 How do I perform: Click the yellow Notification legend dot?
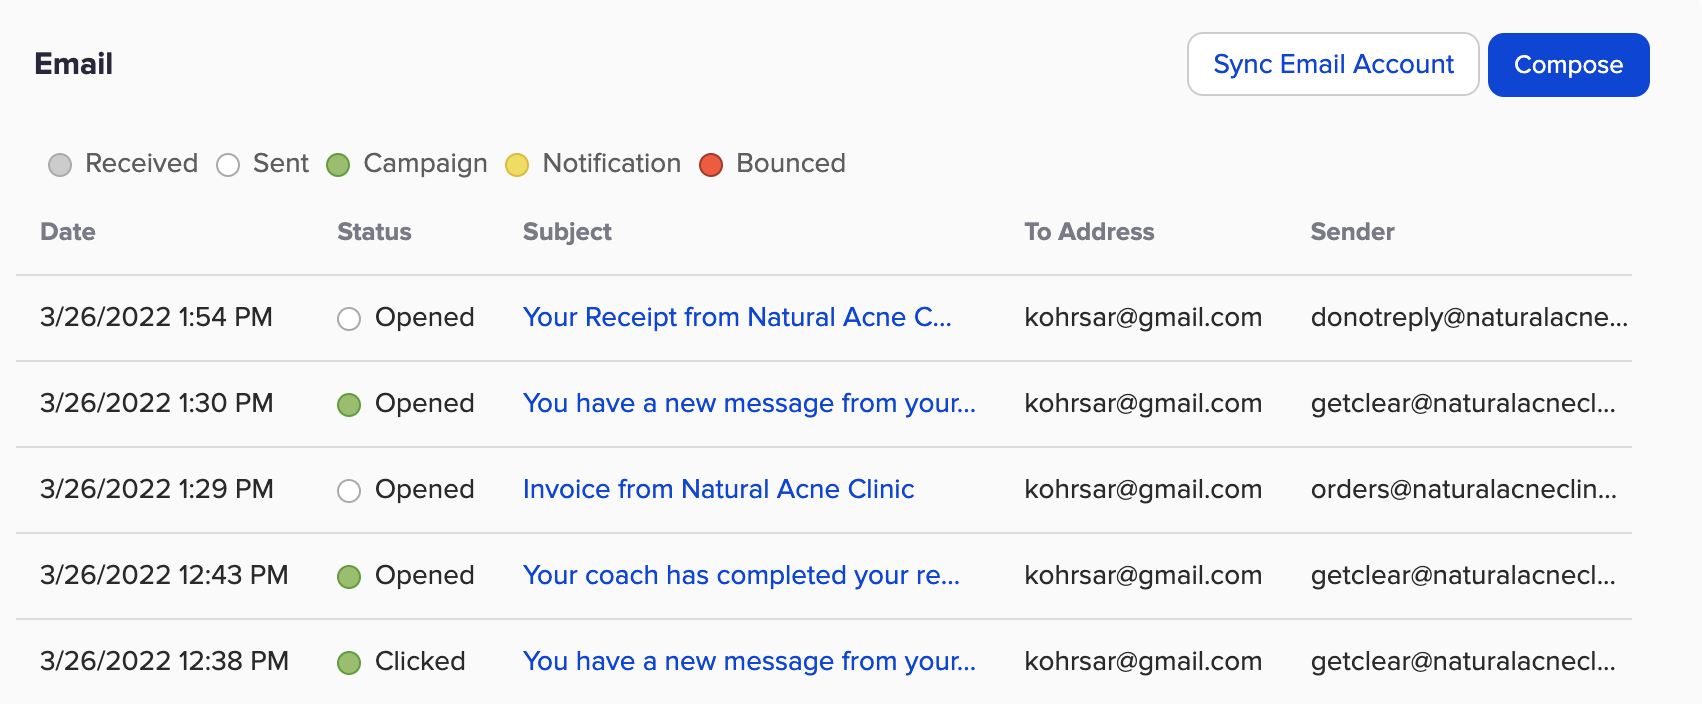pos(517,165)
